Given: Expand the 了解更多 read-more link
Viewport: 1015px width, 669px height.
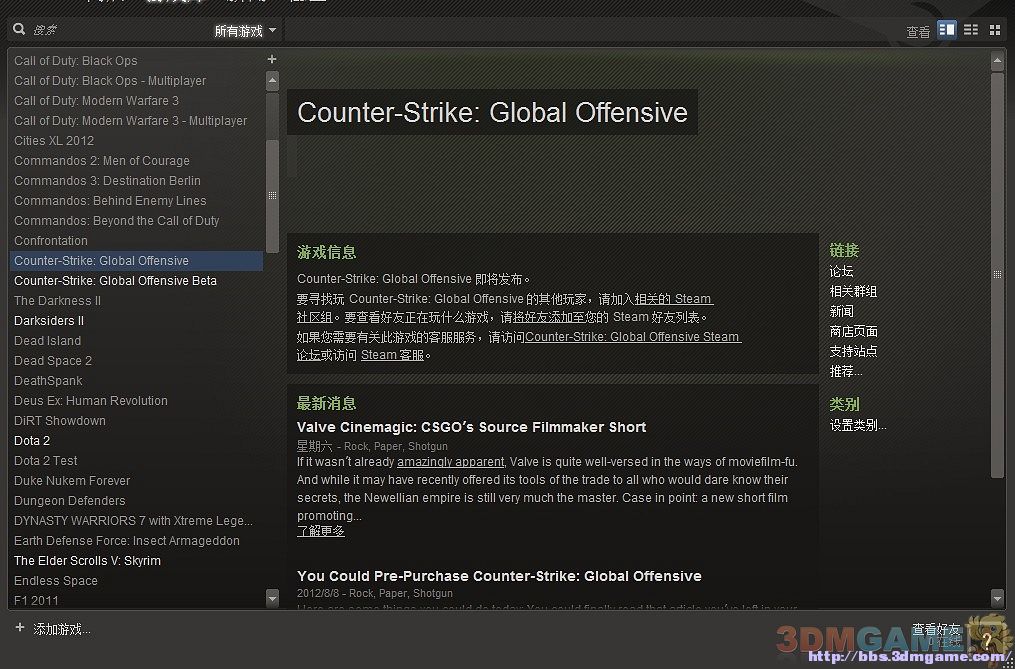Looking at the screenshot, I should (x=321, y=531).
